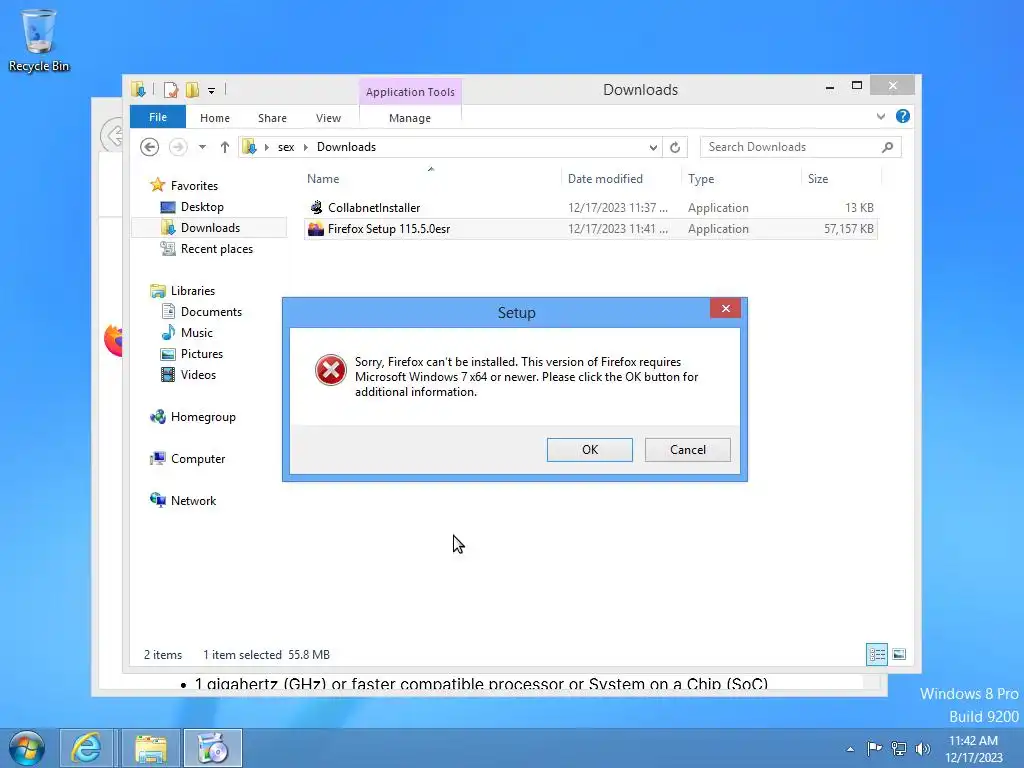Click the New folder quick access icon
Viewport: 1024px width, 768px height.
[x=192, y=90]
